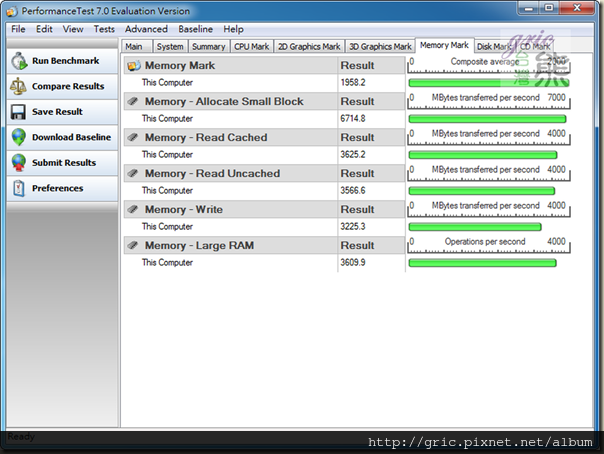The image size is (604, 454).
Task: Click the Memory - Read Uncached header
Action: pyautogui.click(x=212, y=173)
